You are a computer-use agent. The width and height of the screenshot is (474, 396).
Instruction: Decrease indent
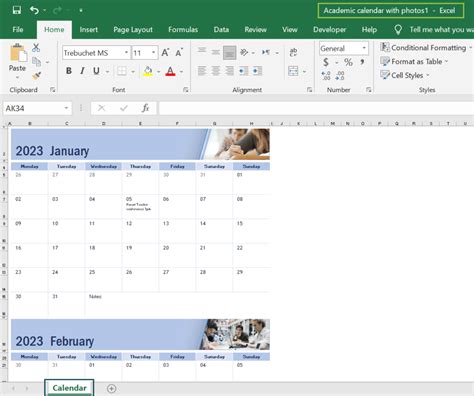click(243, 71)
